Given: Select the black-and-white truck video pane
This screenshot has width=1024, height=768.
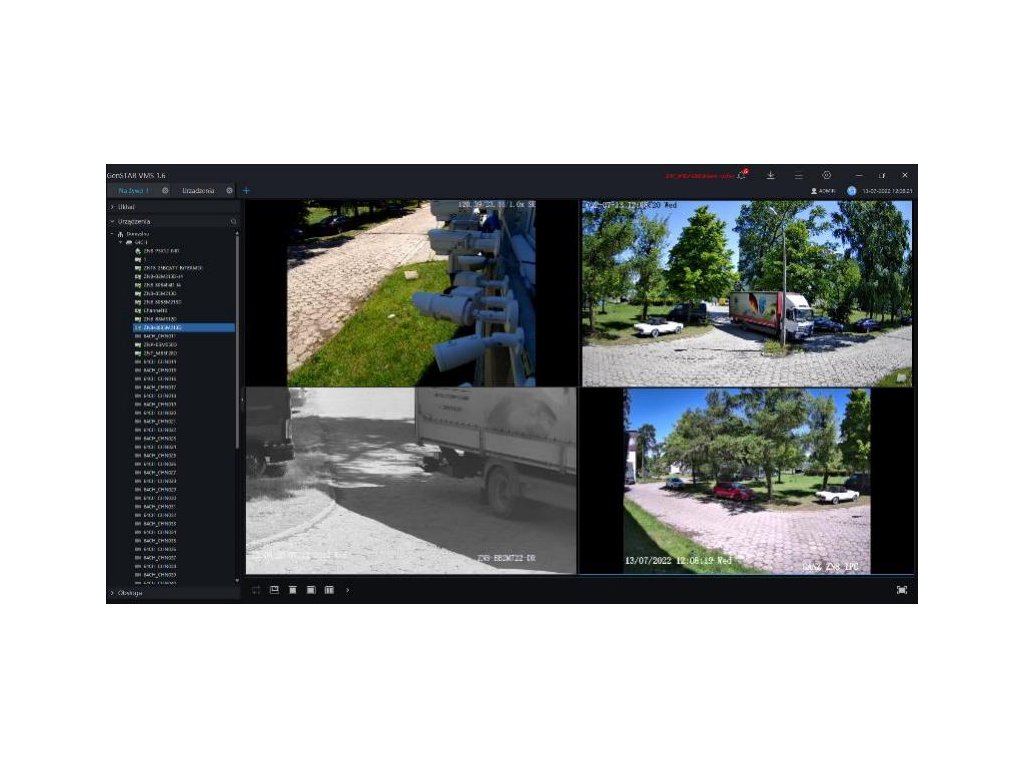Looking at the screenshot, I should (411, 481).
